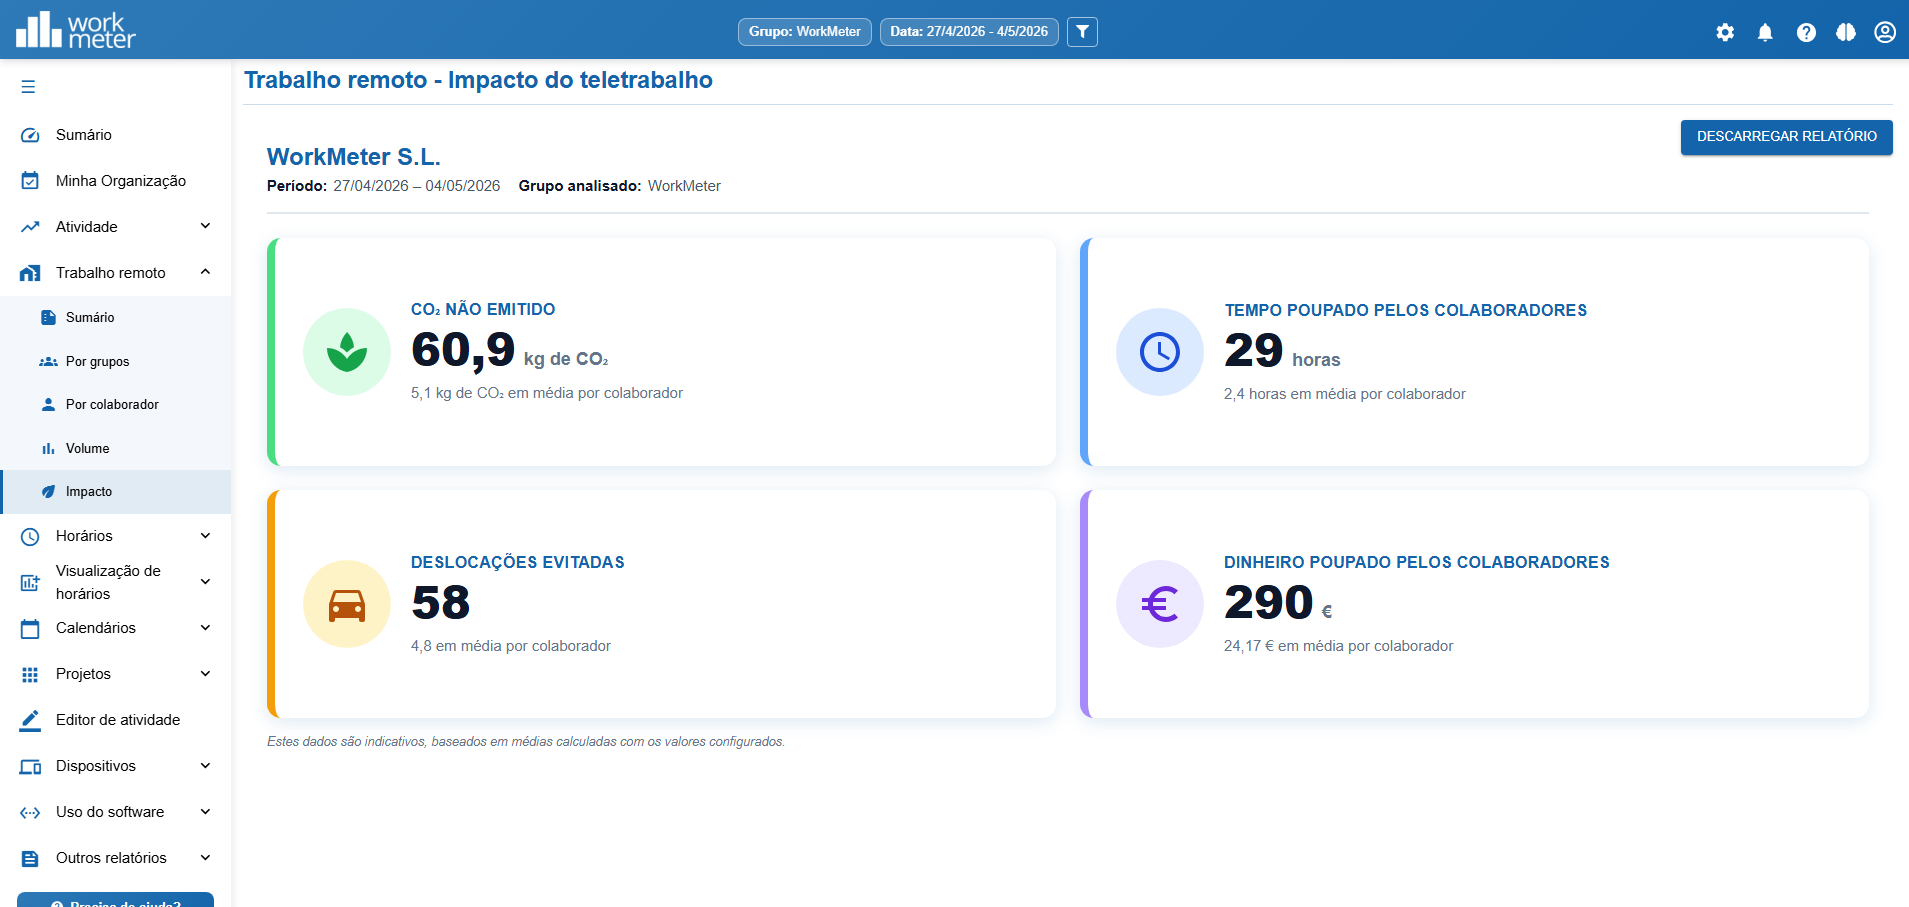Toggle the hamburger menu in the sidebar
The image size is (1909, 907).
pyautogui.click(x=28, y=87)
